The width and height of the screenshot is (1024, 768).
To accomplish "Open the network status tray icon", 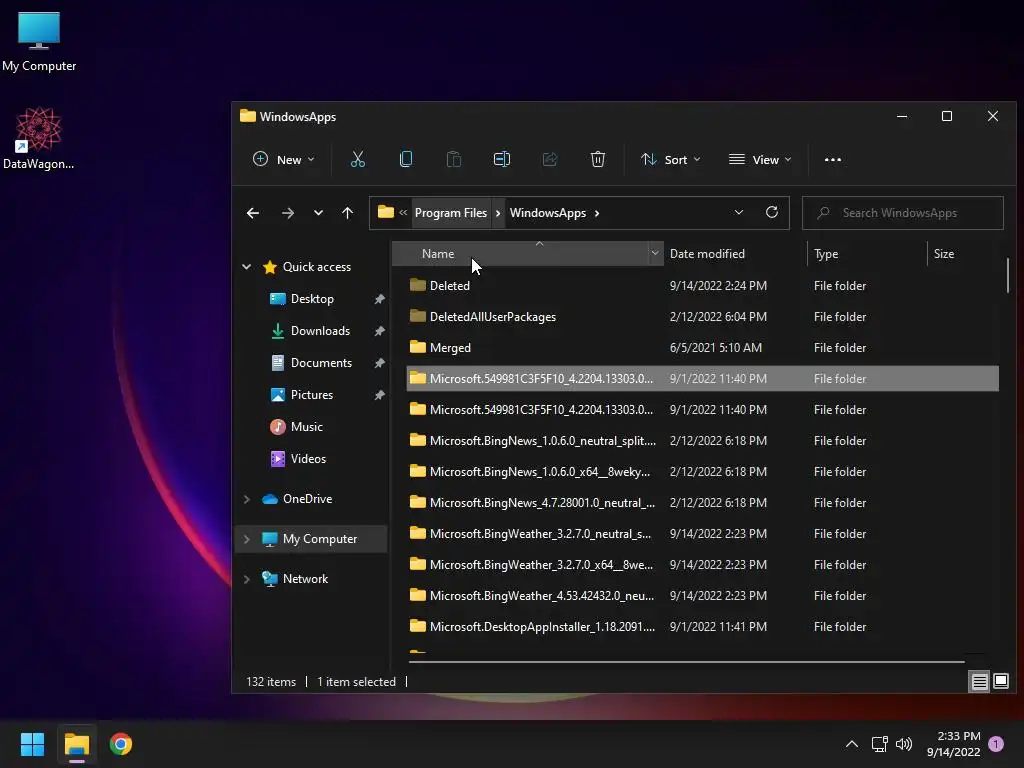I will (879, 744).
